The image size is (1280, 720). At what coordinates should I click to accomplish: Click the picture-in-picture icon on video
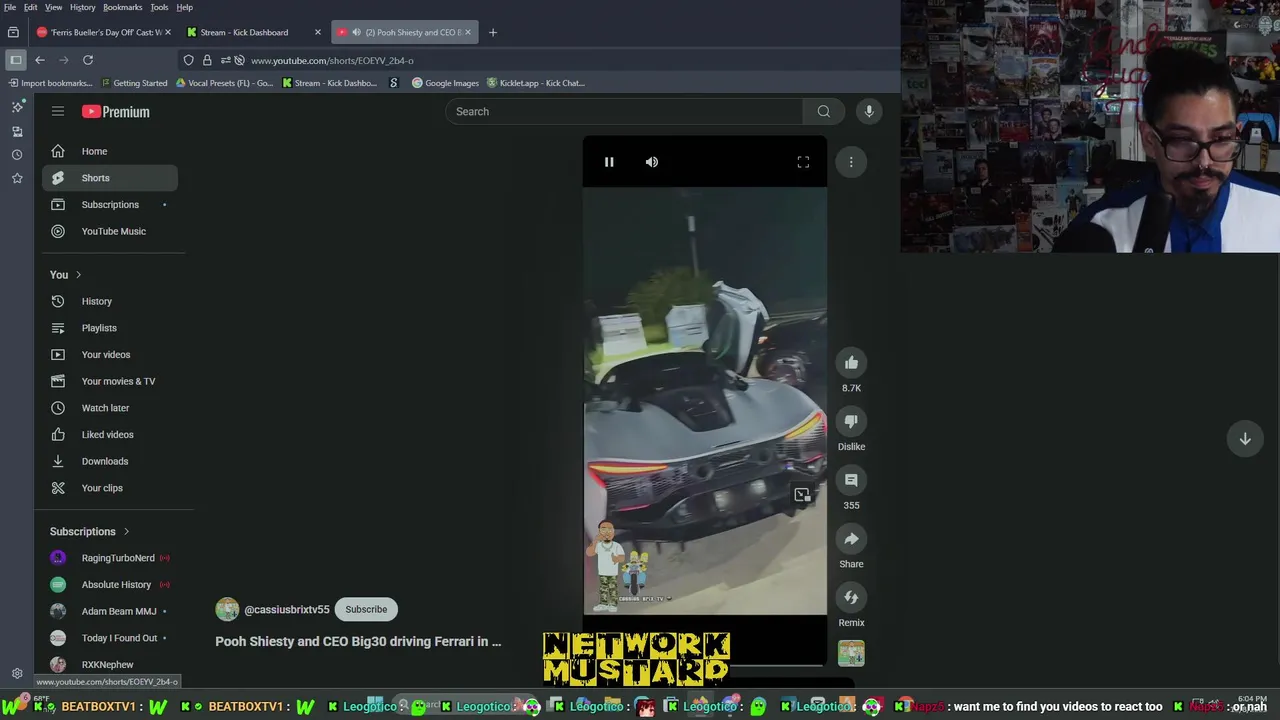(x=802, y=495)
